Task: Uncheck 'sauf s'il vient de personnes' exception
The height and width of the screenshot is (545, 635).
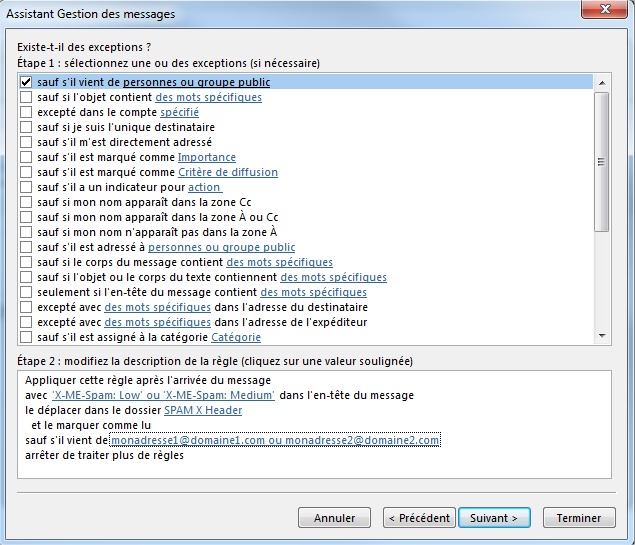Action: click(26, 82)
